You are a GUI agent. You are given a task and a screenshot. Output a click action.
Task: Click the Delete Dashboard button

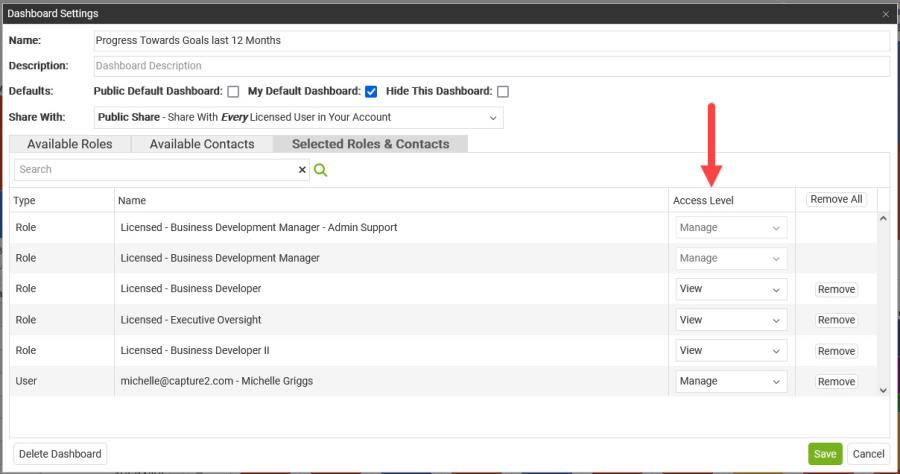click(x=60, y=454)
